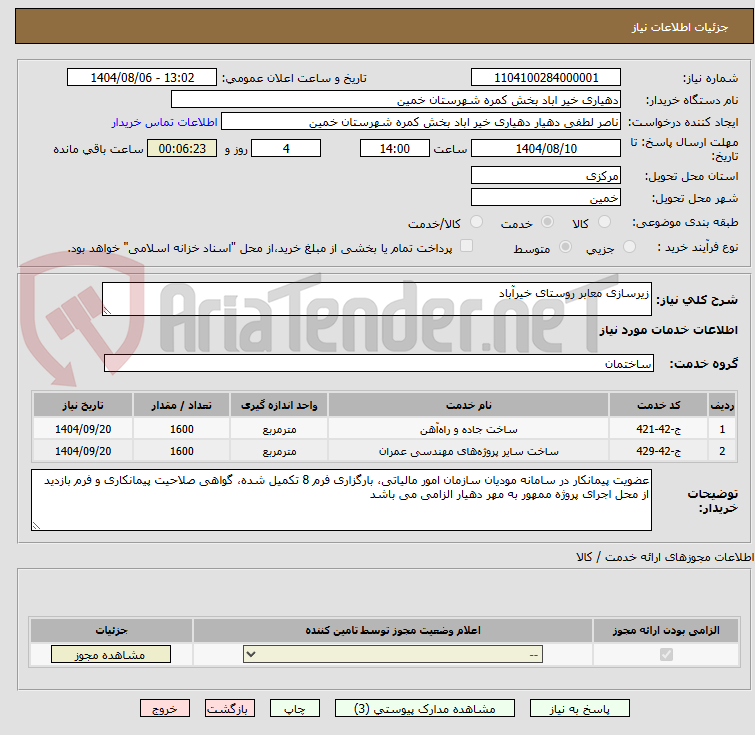Click the الزامی بودن ارائه مجوز header

pos(666,630)
